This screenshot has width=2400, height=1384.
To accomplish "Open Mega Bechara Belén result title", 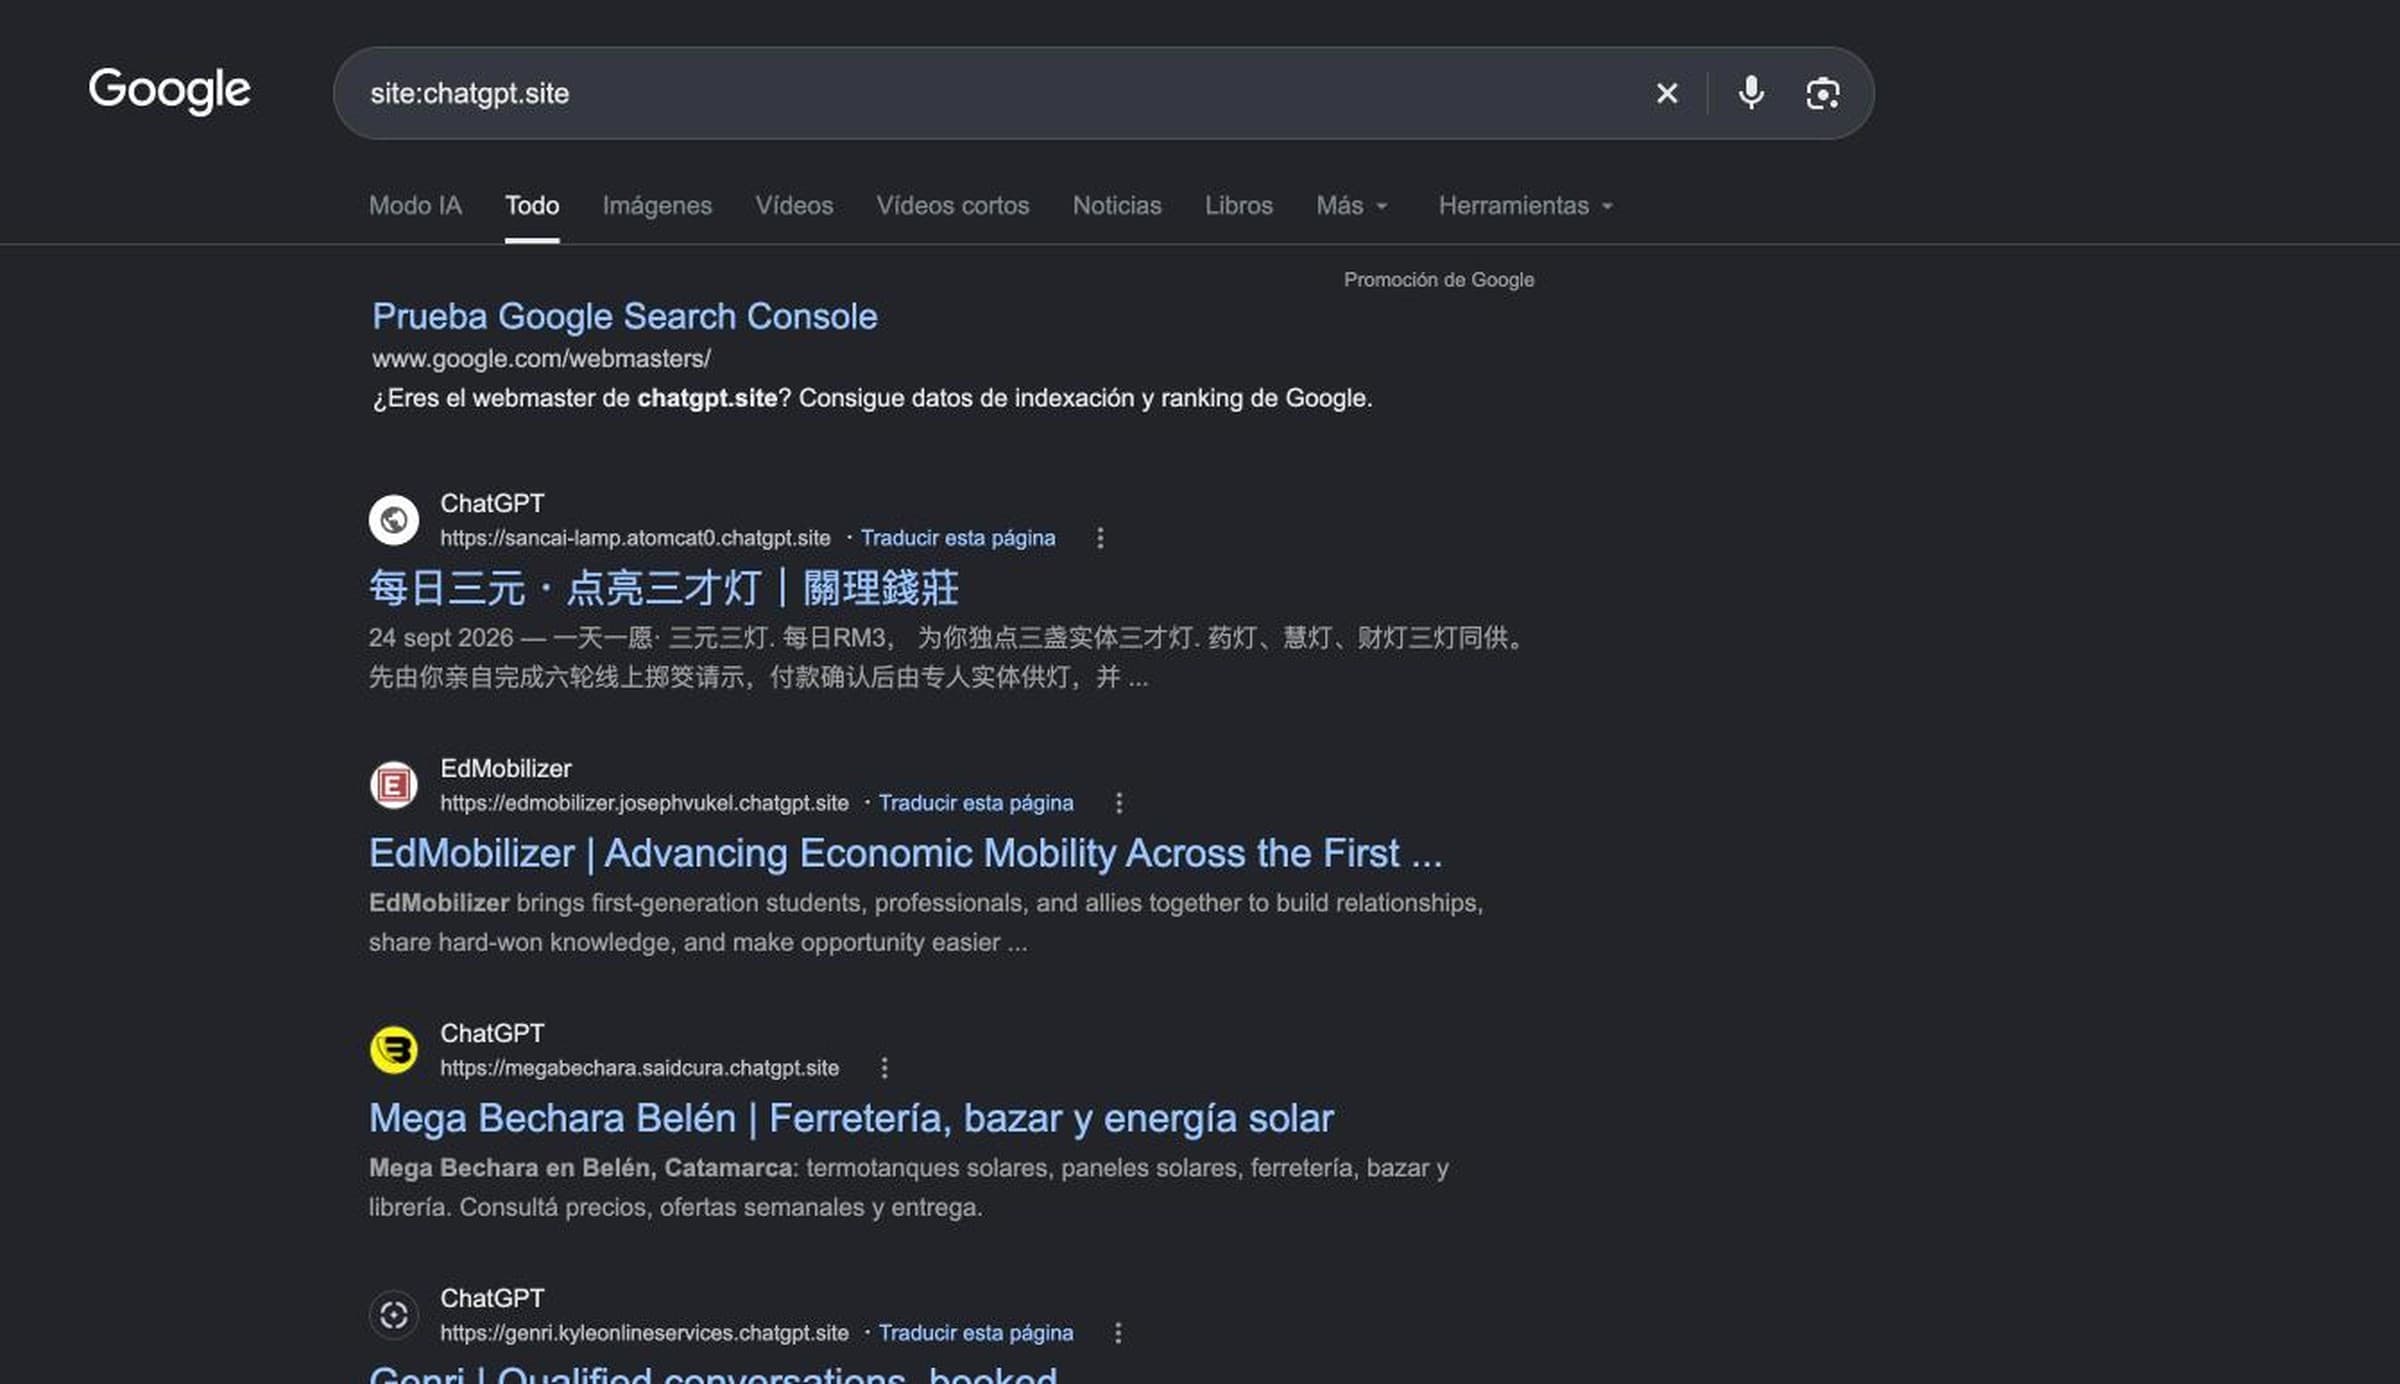I will [x=851, y=1118].
